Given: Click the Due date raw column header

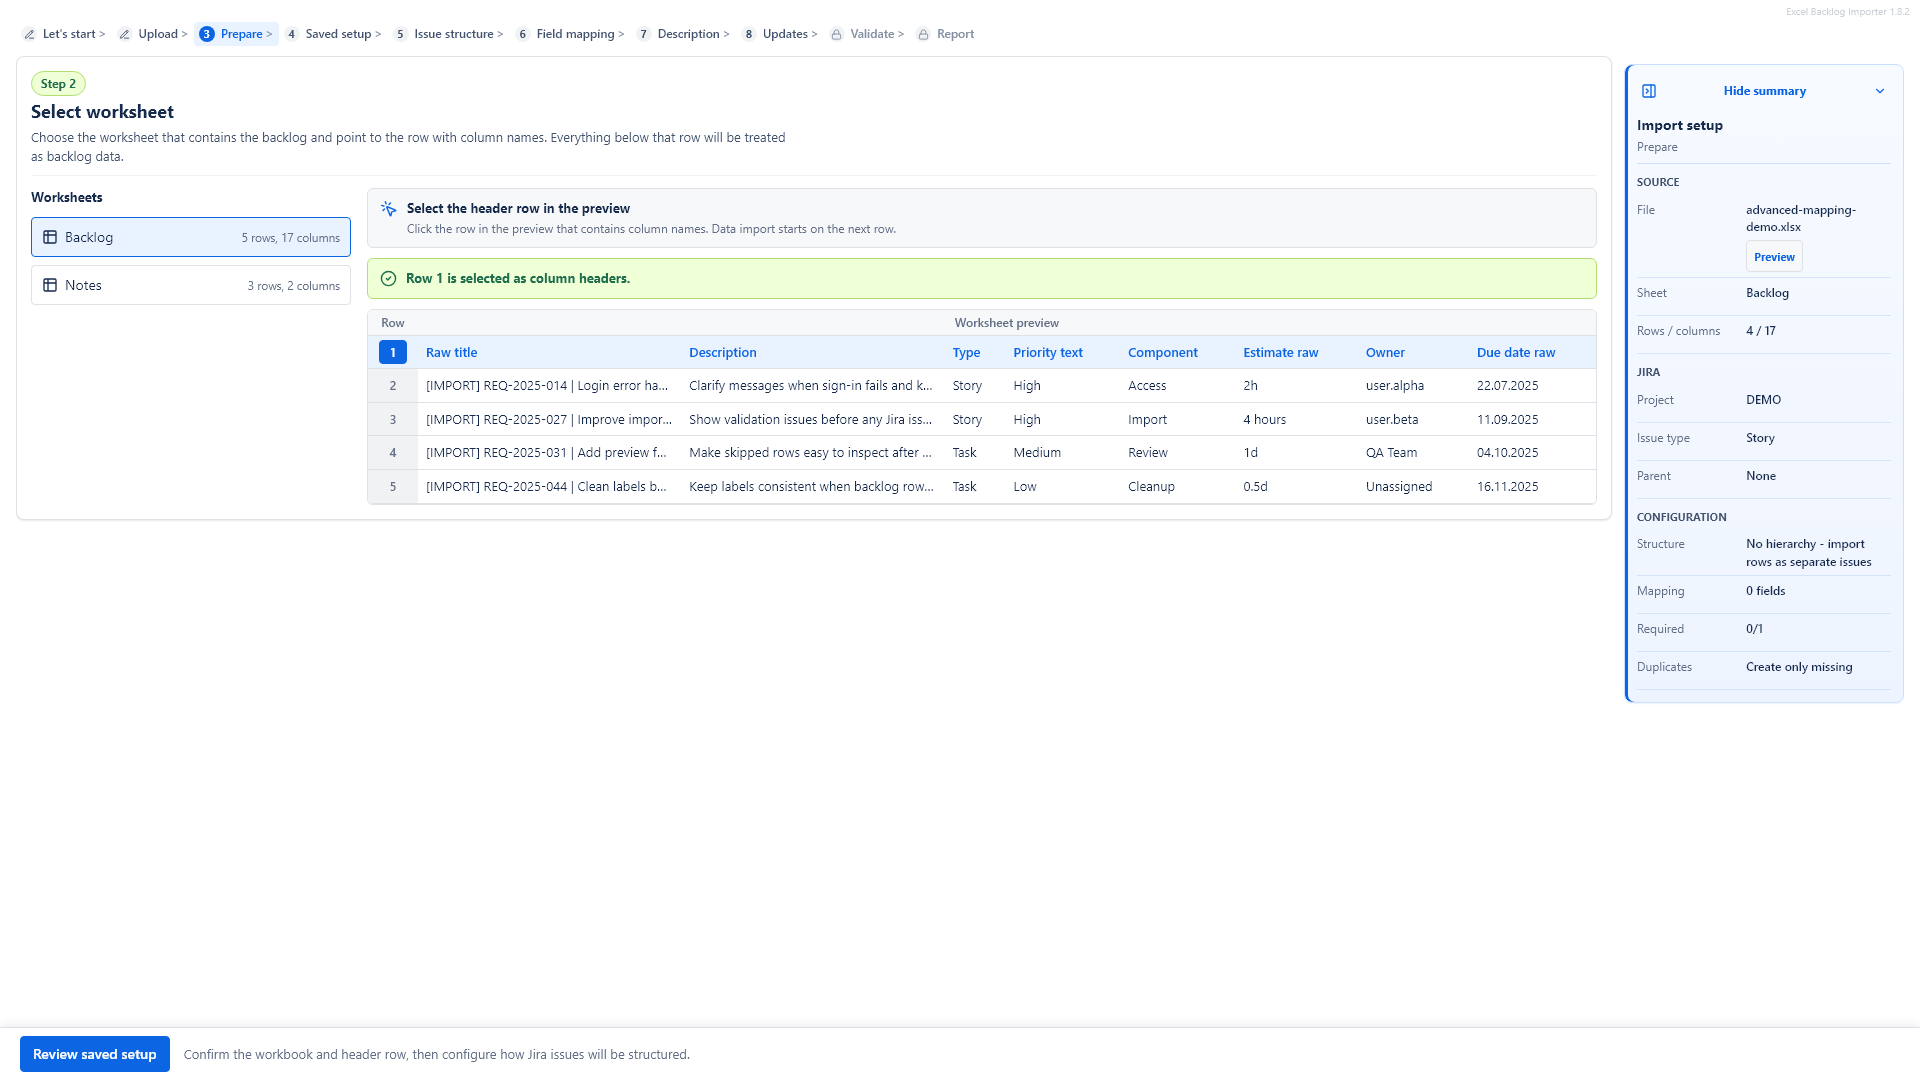Looking at the screenshot, I should tap(1515, 352).
